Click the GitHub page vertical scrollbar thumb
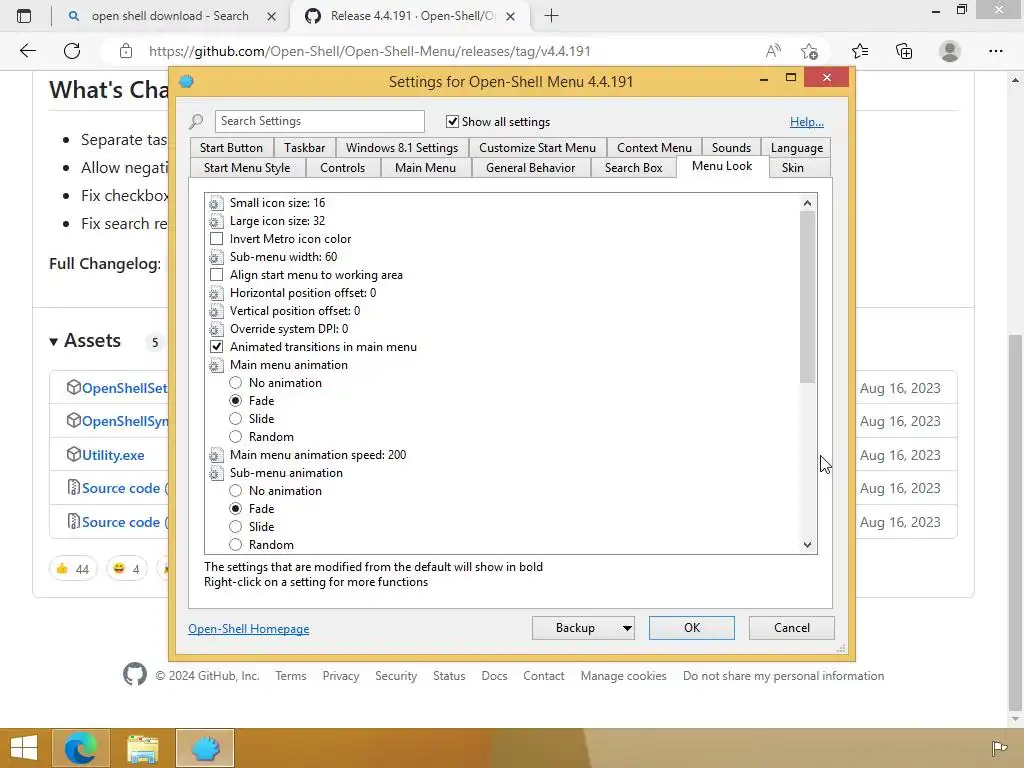Screen dimensions: 1024x768 (x=1015, y=522)
